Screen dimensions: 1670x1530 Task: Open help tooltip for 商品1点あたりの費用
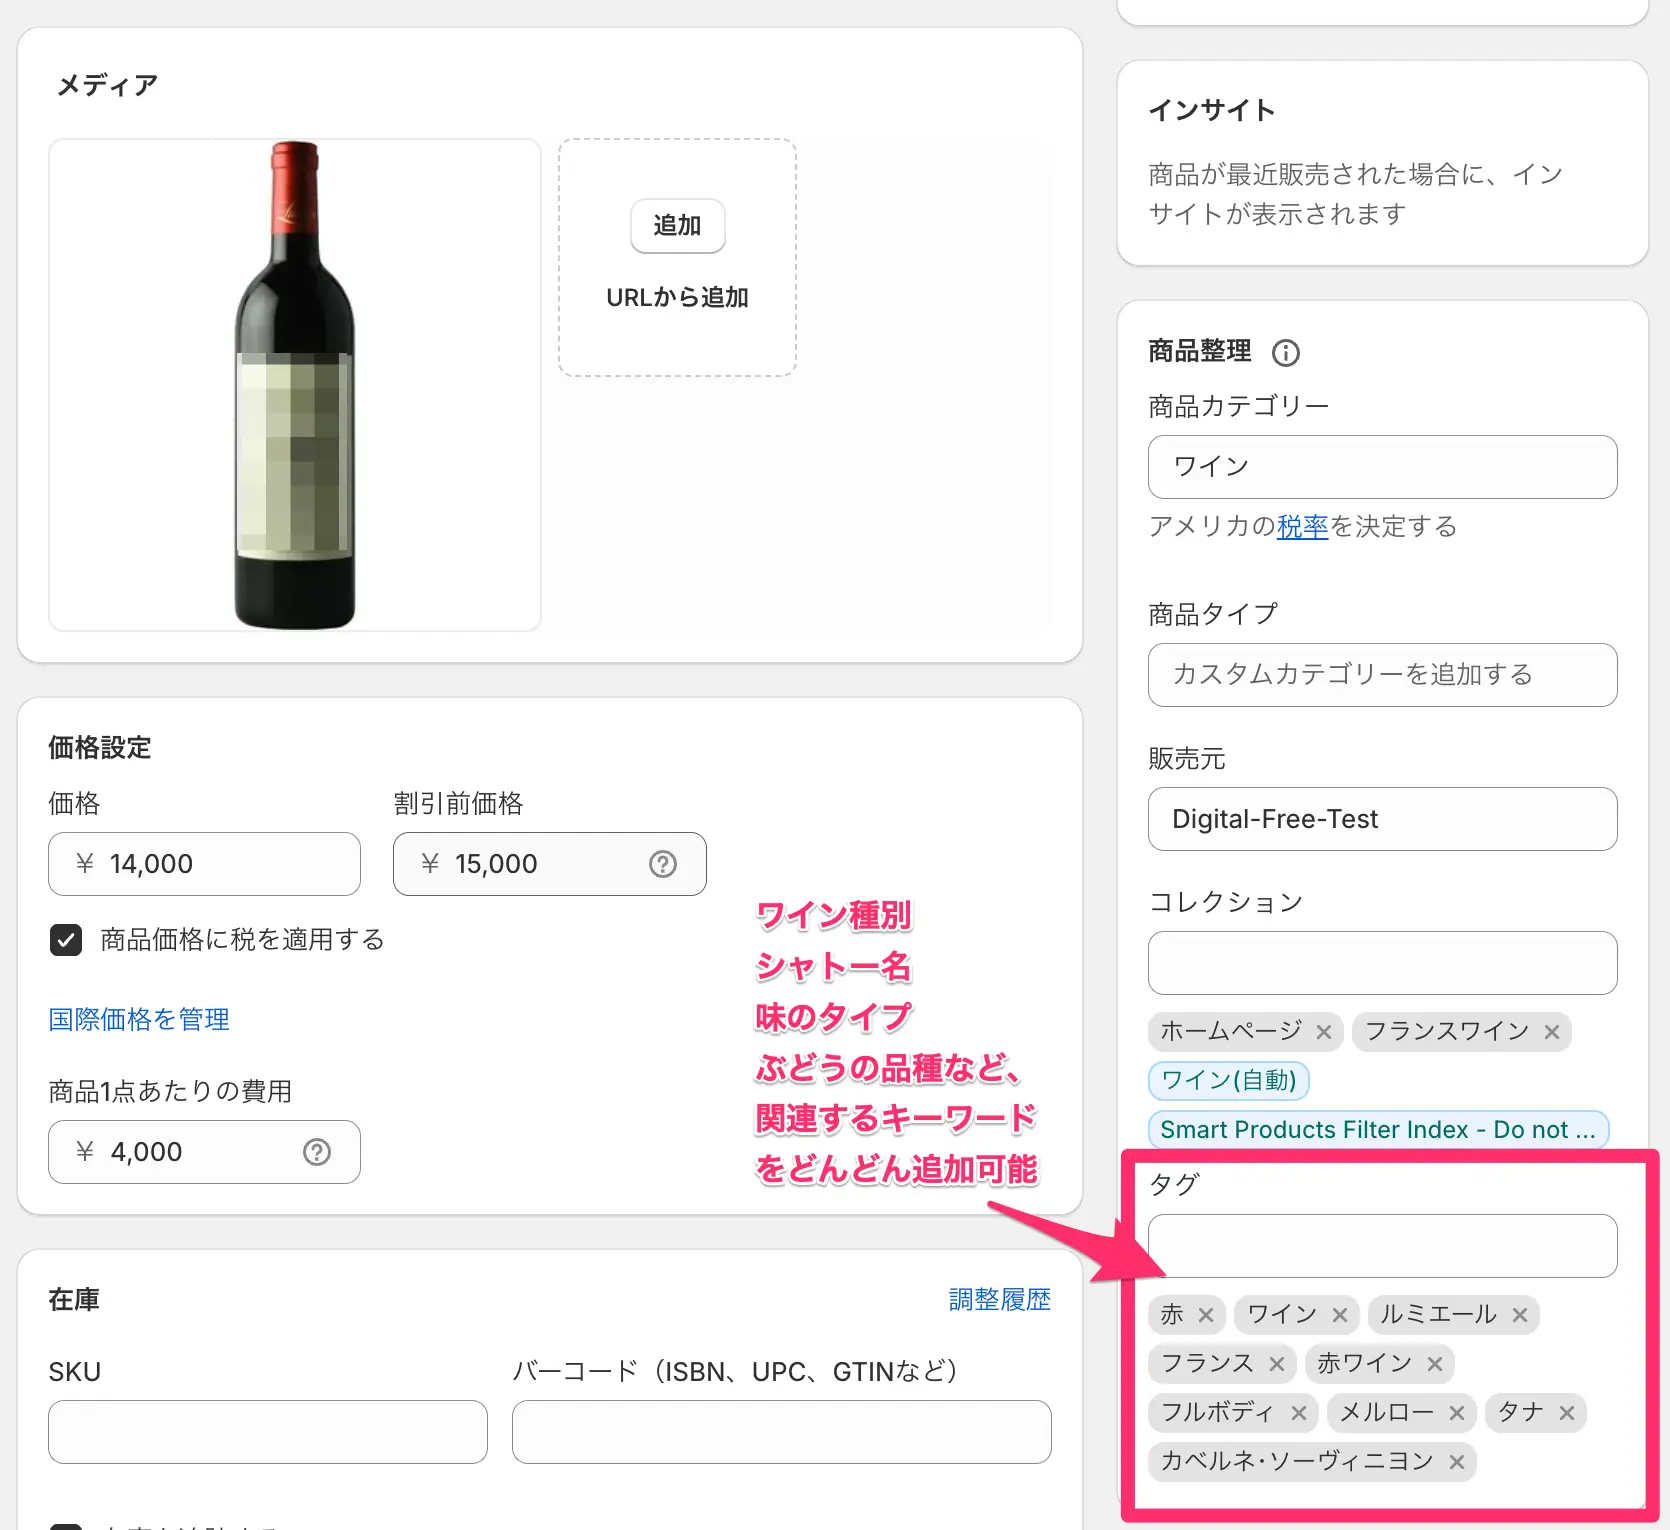(x=317, y=1151)
